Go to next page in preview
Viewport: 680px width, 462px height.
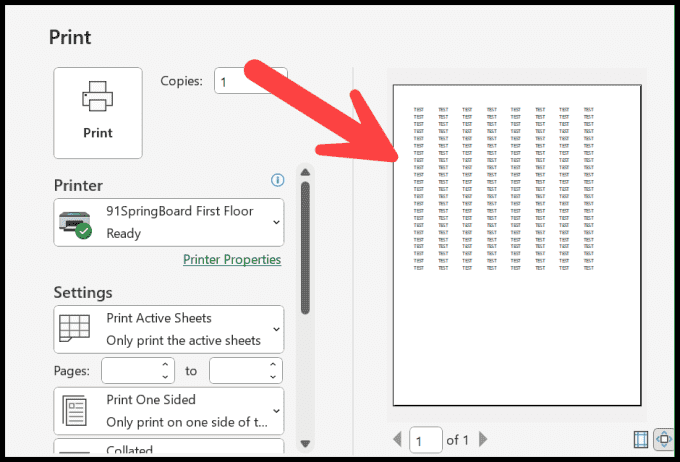[484, 439]
